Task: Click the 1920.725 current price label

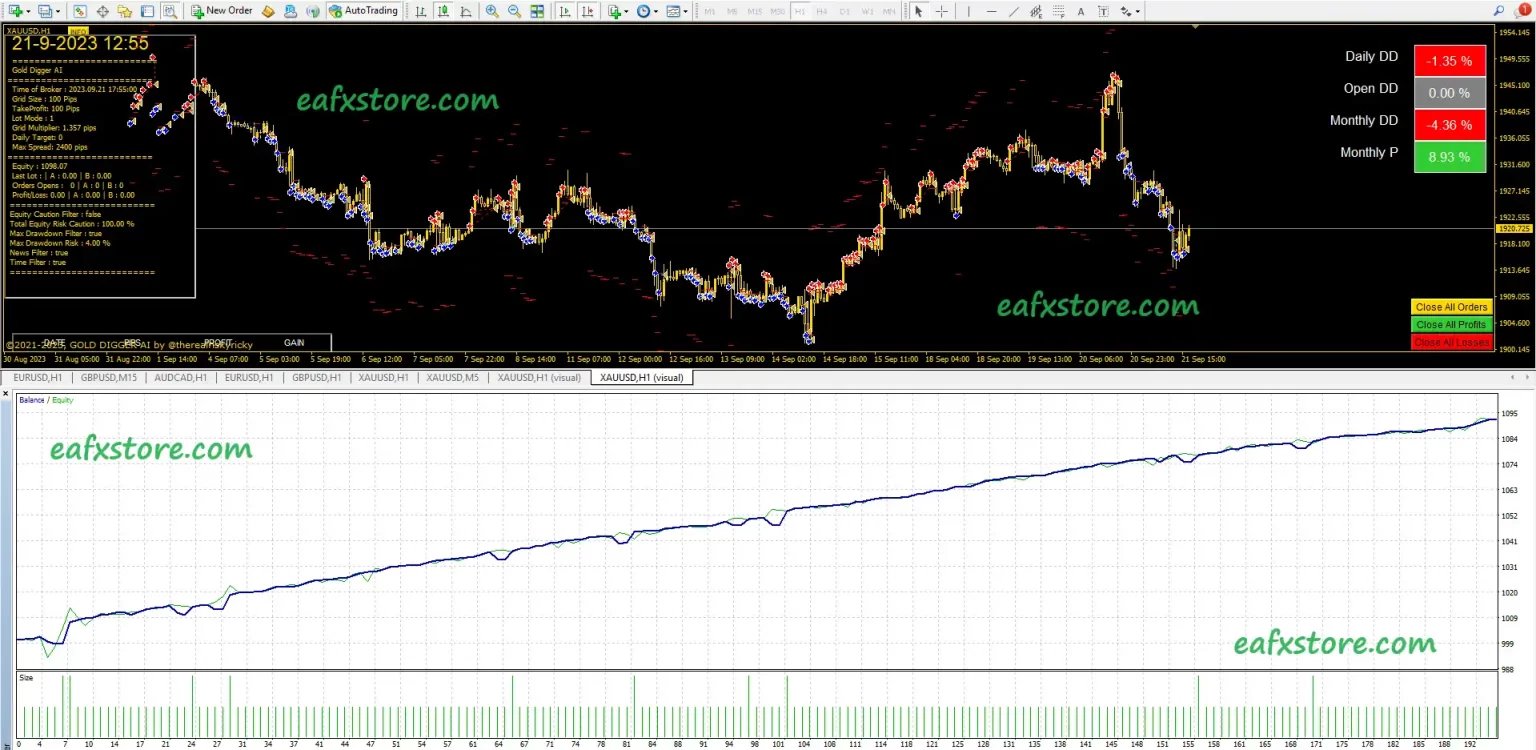Action: pos(1513,229)
